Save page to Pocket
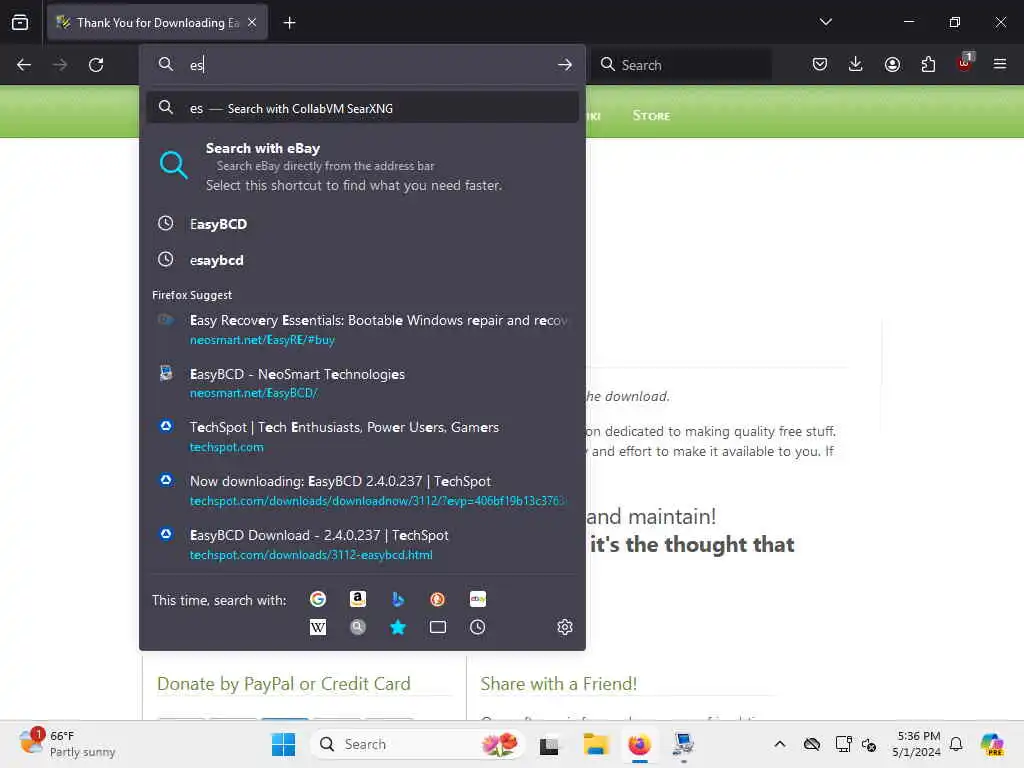The height and width of the screenshot is (768, 1024). (x=820, y=64)
